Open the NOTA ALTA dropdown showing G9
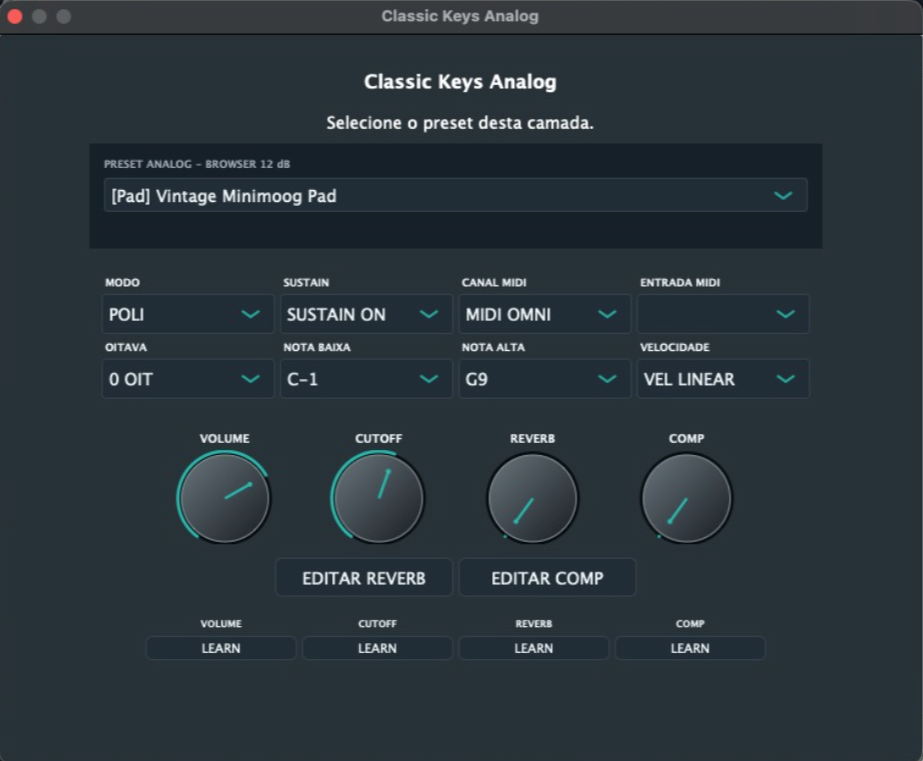Screen dimensions: 923x761 (544, 379)
